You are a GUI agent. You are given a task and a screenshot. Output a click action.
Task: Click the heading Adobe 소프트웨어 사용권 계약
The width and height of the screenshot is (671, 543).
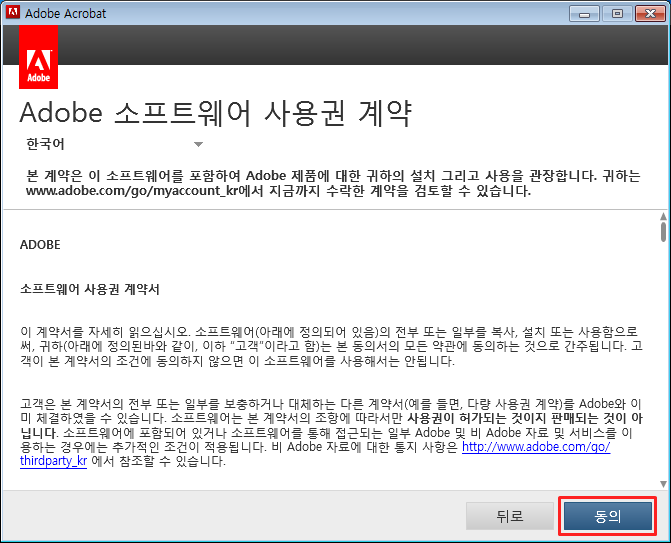click(x=216, y=113)
